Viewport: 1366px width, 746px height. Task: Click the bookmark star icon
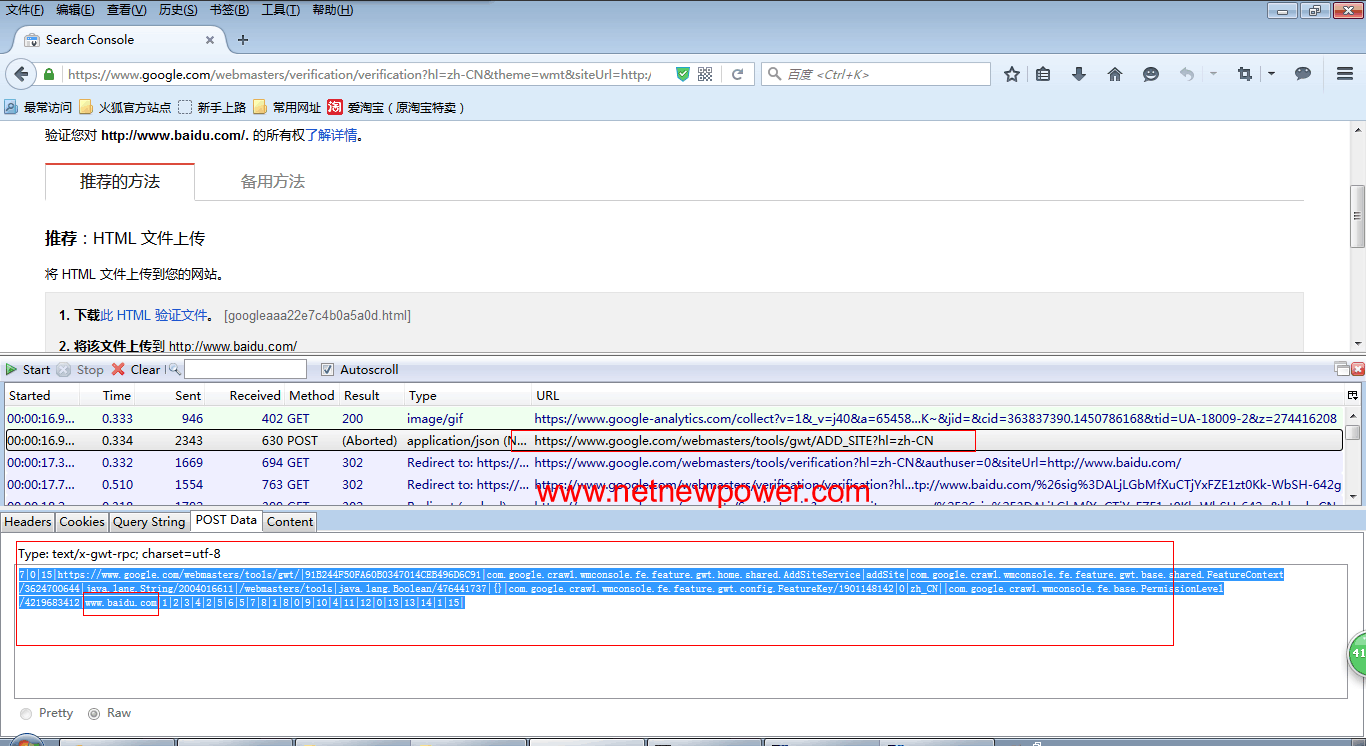tap(1012, 74)
